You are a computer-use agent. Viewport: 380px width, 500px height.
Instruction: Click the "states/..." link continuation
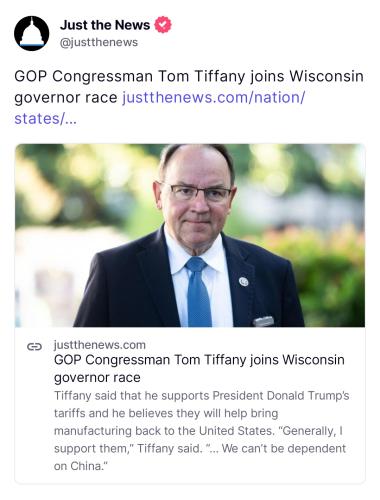pos(46,119)
